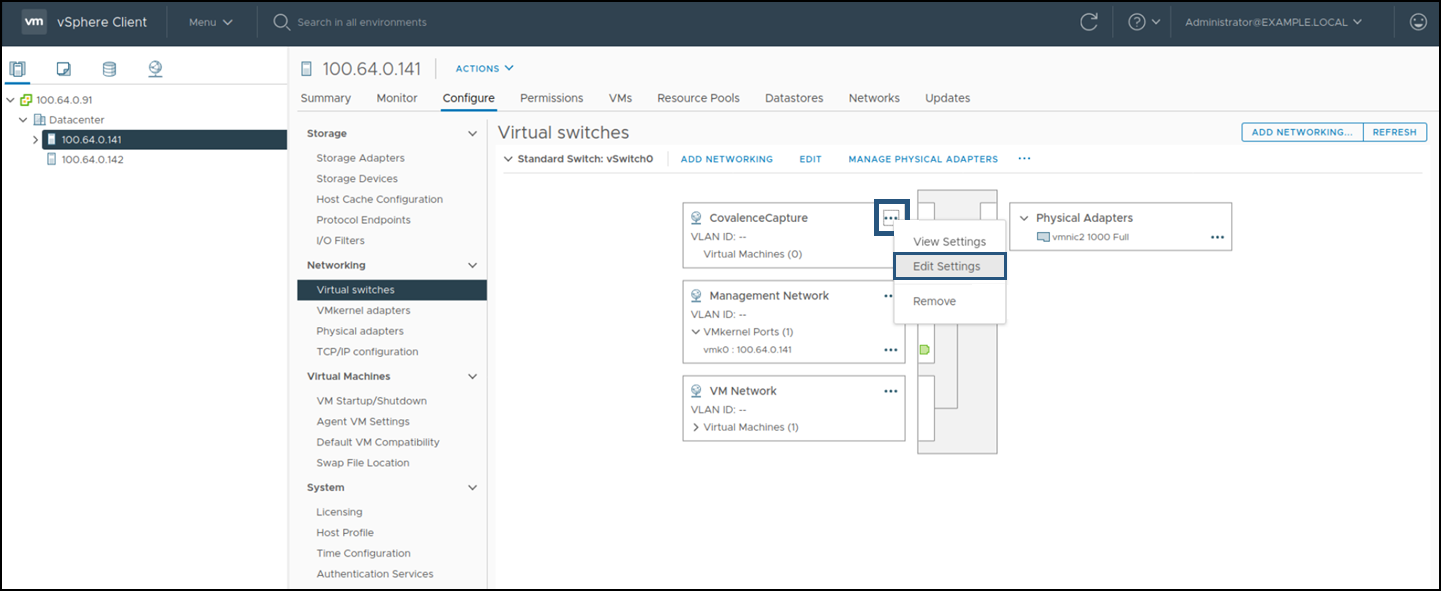Switch to the Permissions tab
This screenshot has height=591, width=1441.
click(552, 98)
